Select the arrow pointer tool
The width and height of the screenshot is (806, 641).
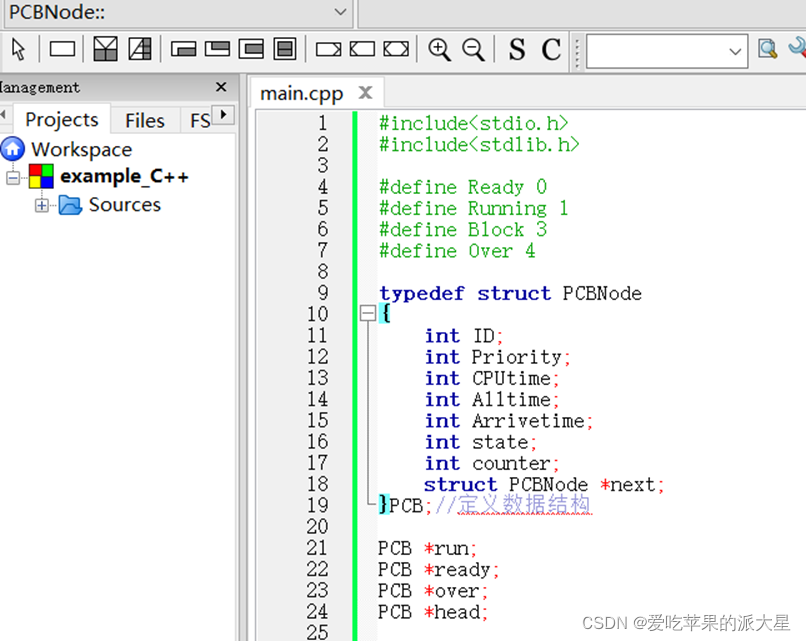pyautogui.click(x=19, y=50)
